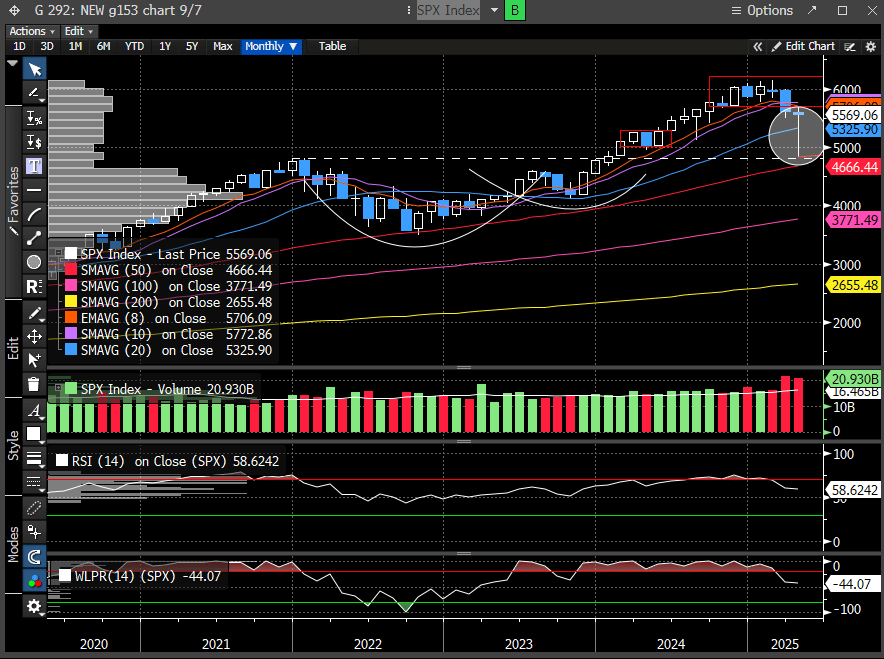Click the delete trash can icon
884x659 pixels.
click(34, 384)
